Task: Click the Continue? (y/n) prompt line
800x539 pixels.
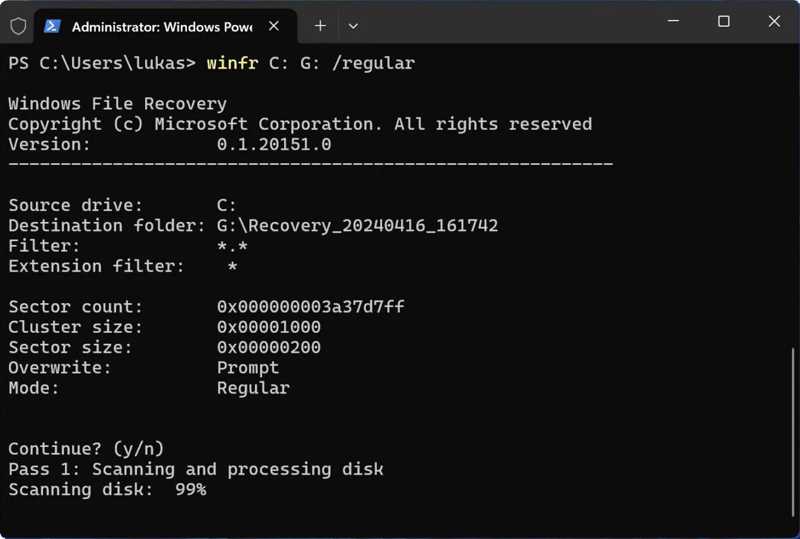Action: (x=86, y=449)
